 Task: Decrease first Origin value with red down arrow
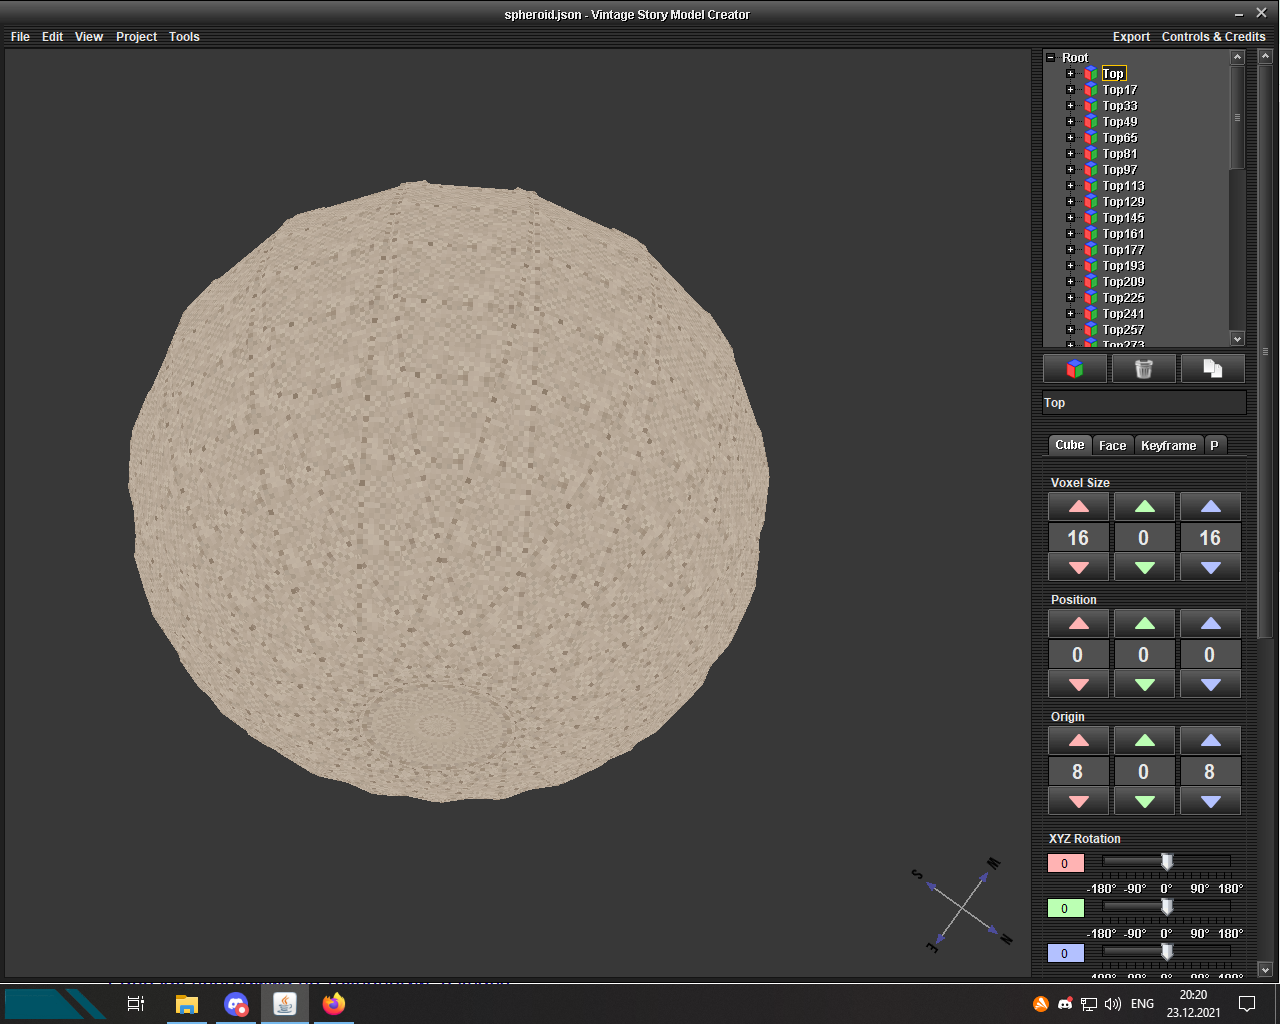tap(1078, 801)
